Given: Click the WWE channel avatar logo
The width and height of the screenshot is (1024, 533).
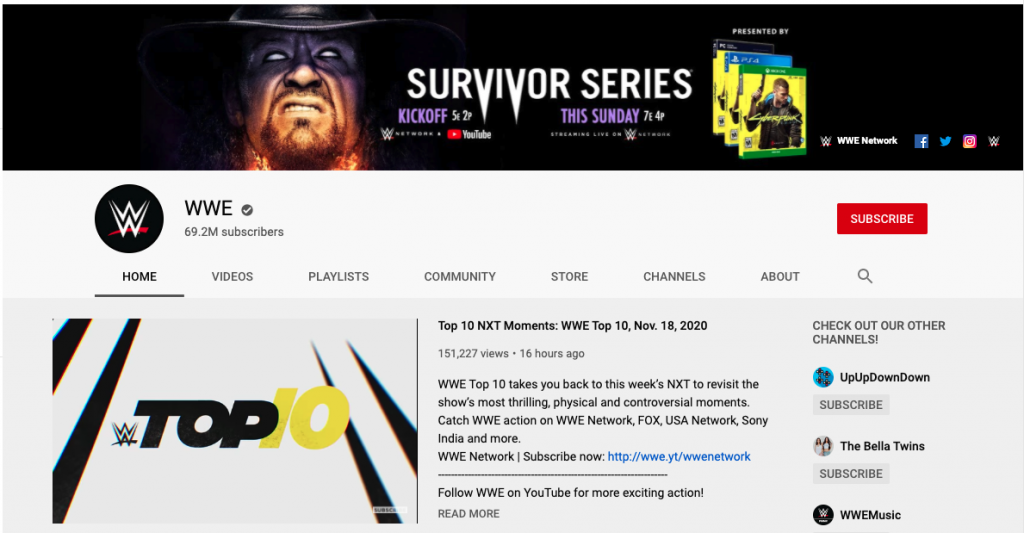Looking at the screenshot, I should pos(129,219).
